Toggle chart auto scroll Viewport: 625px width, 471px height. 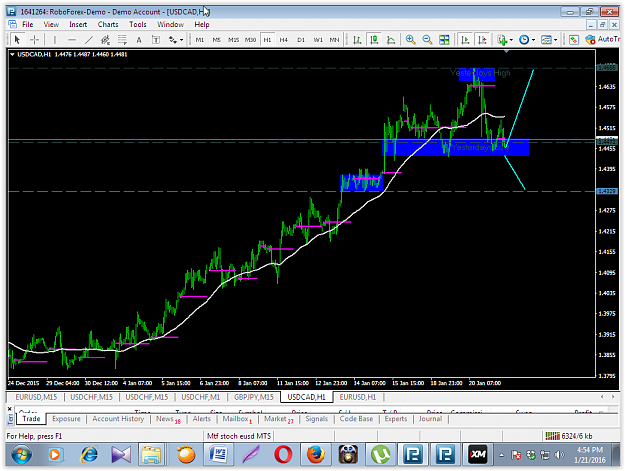tap(465, 39)
